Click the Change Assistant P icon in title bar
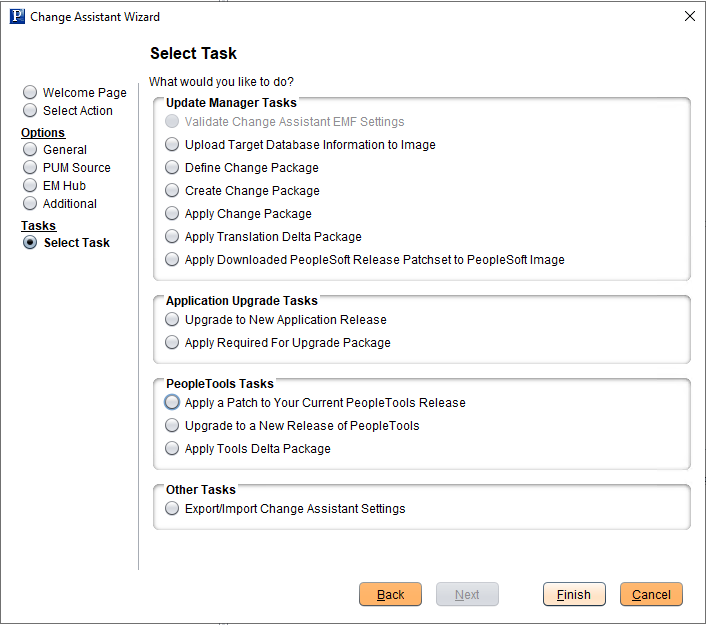 click(17, 16)
